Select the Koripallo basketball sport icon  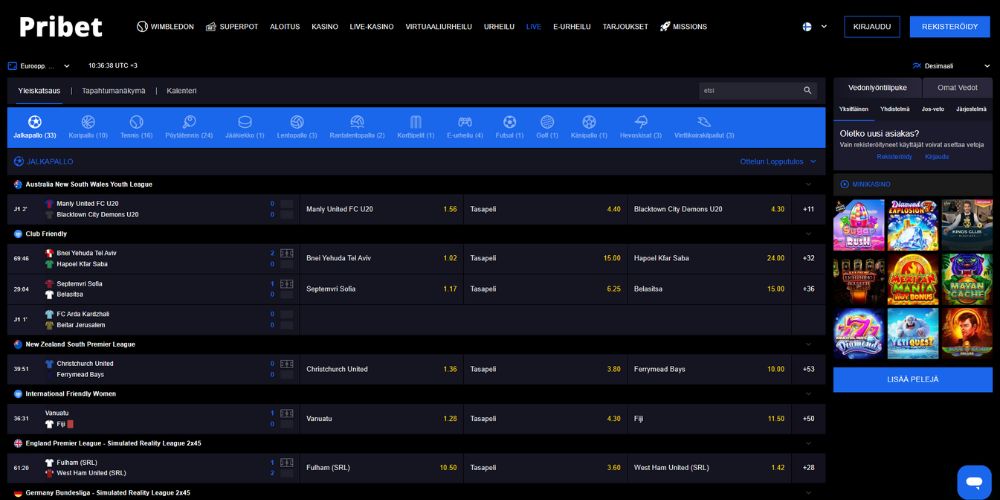88,122
